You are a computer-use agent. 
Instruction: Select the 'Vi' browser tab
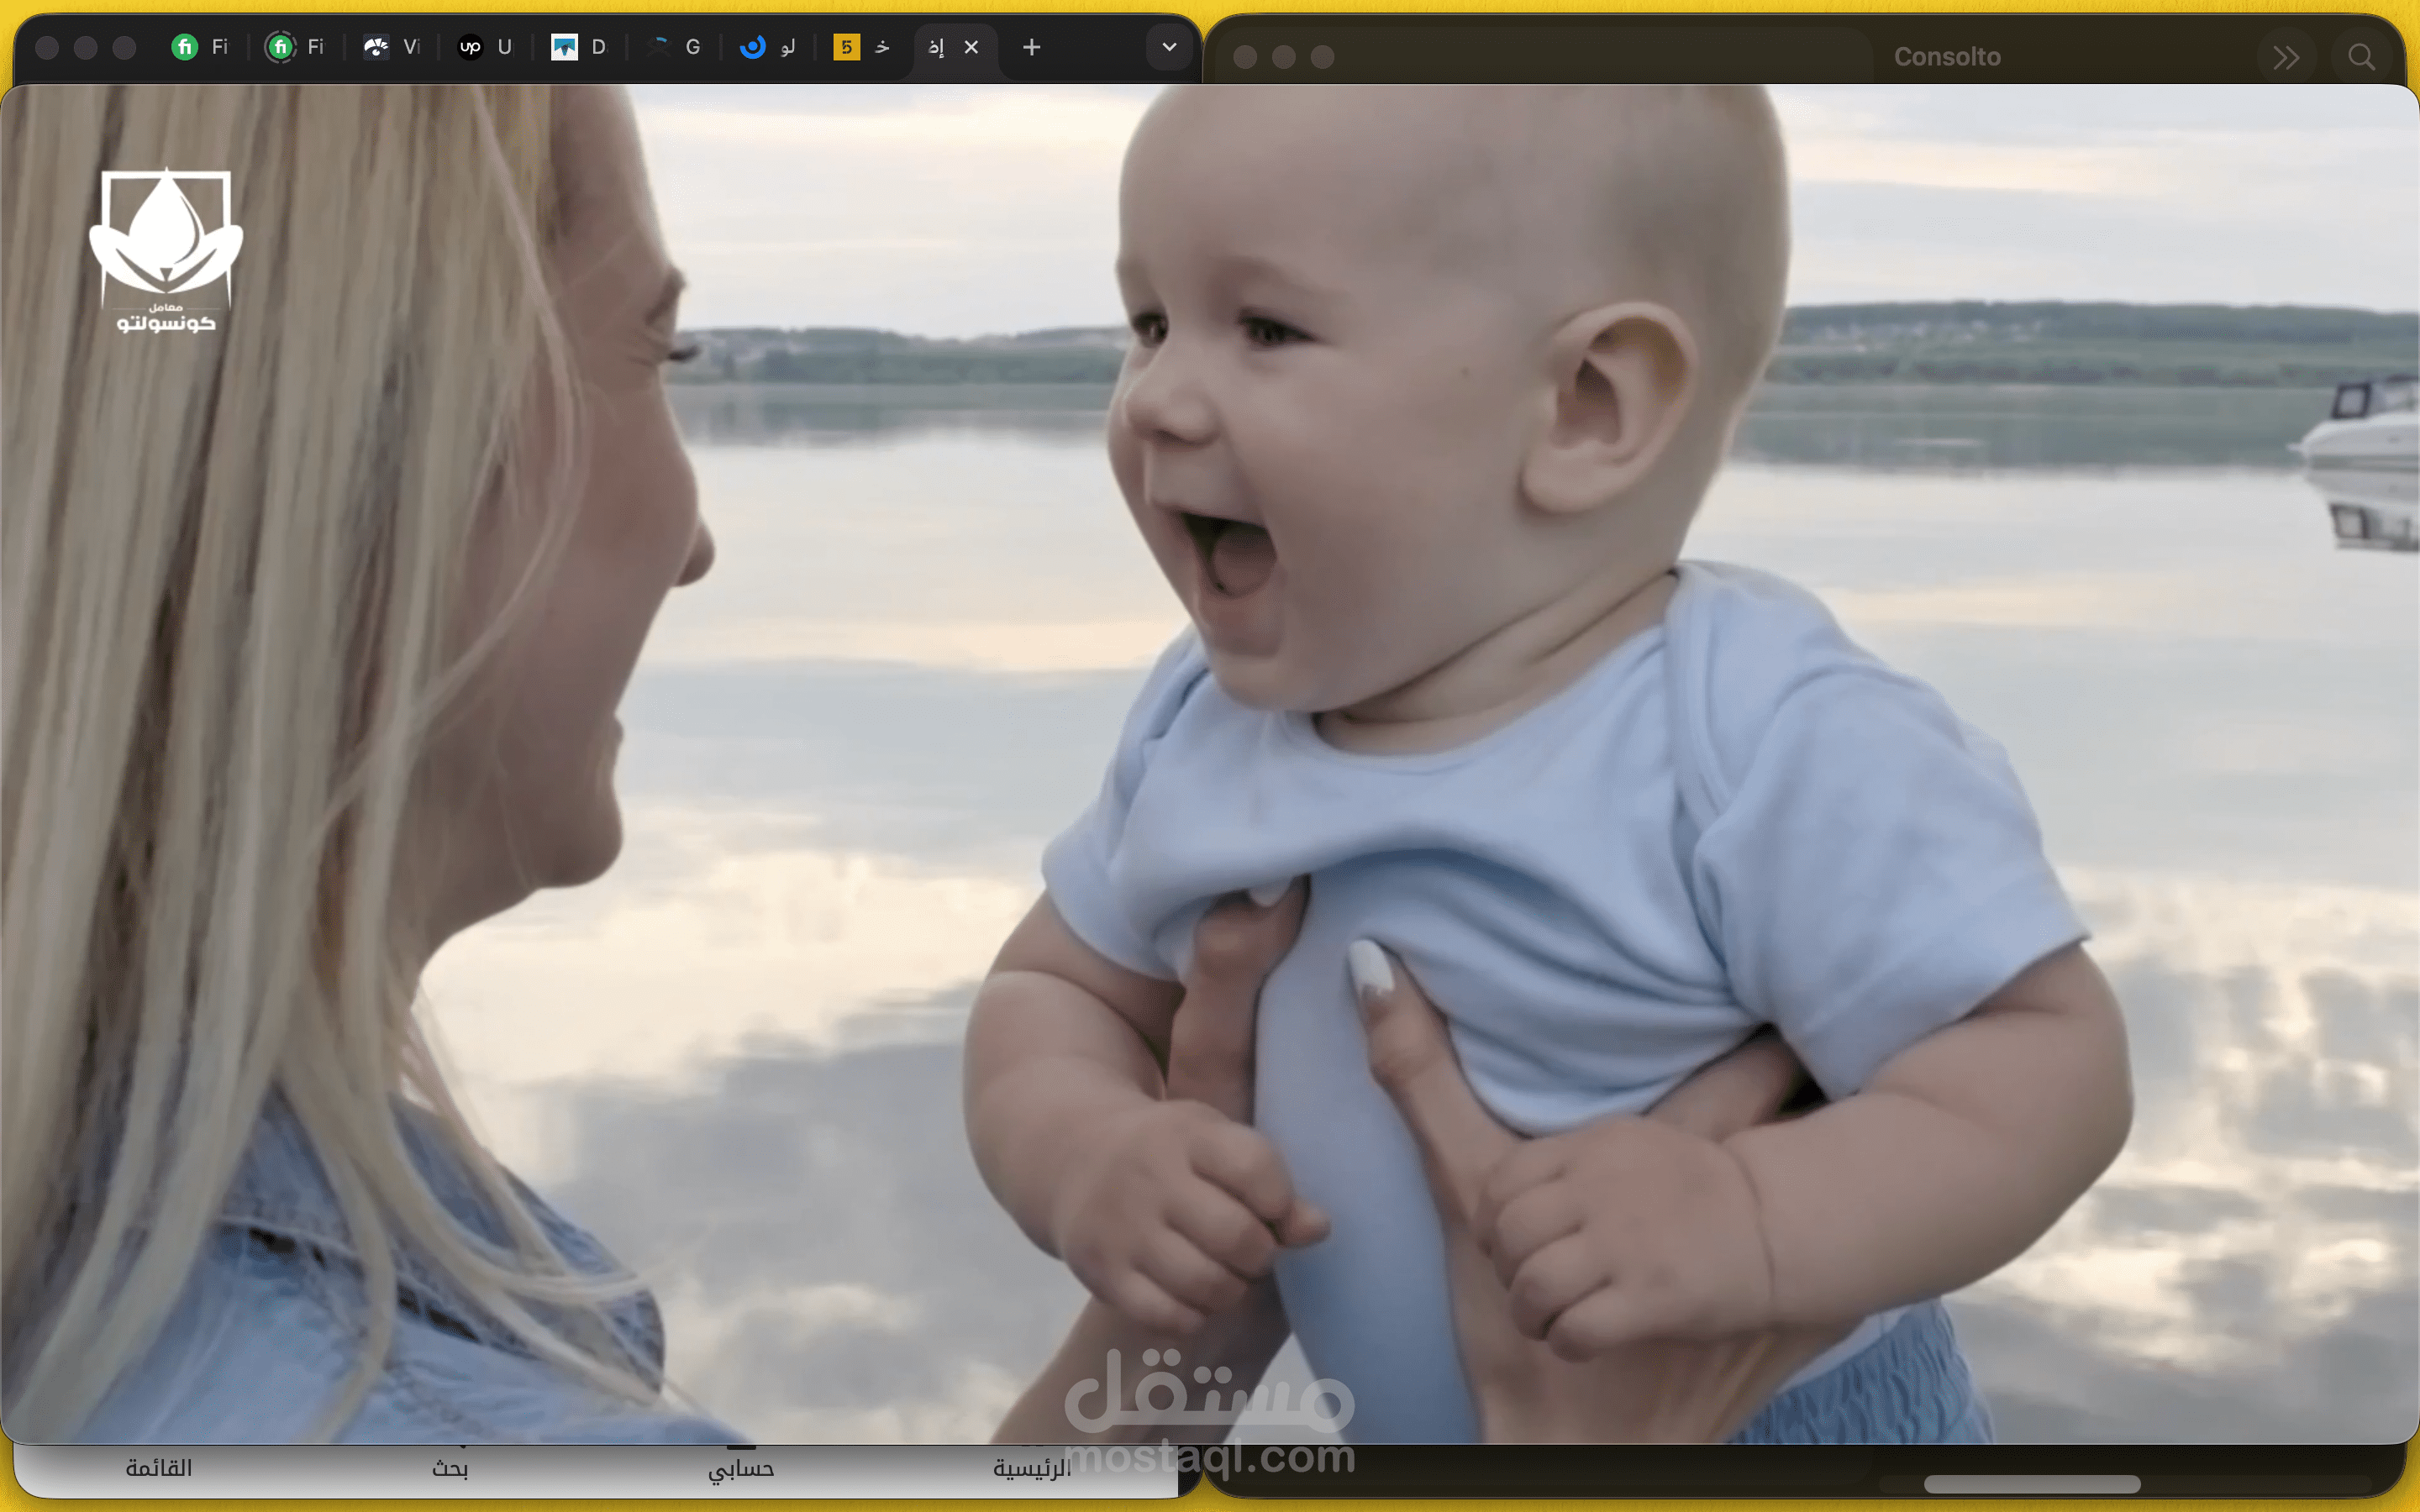tap(391, 47)
